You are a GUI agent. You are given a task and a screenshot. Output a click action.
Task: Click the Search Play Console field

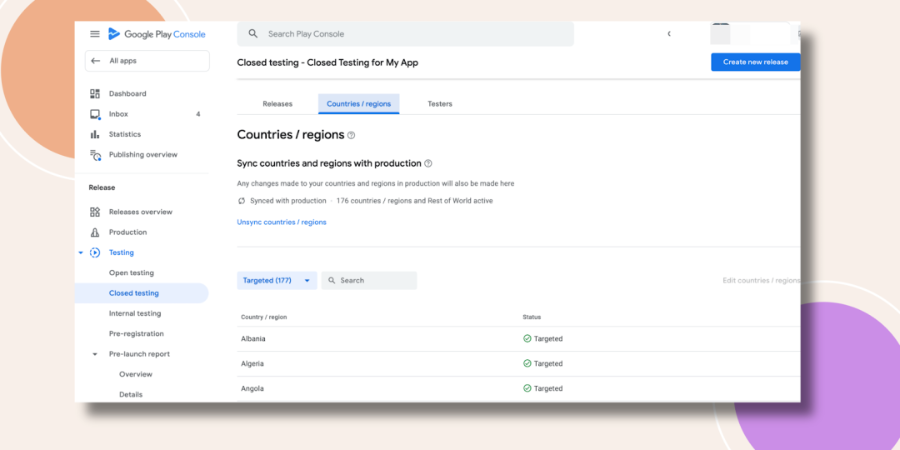(405, 34)
